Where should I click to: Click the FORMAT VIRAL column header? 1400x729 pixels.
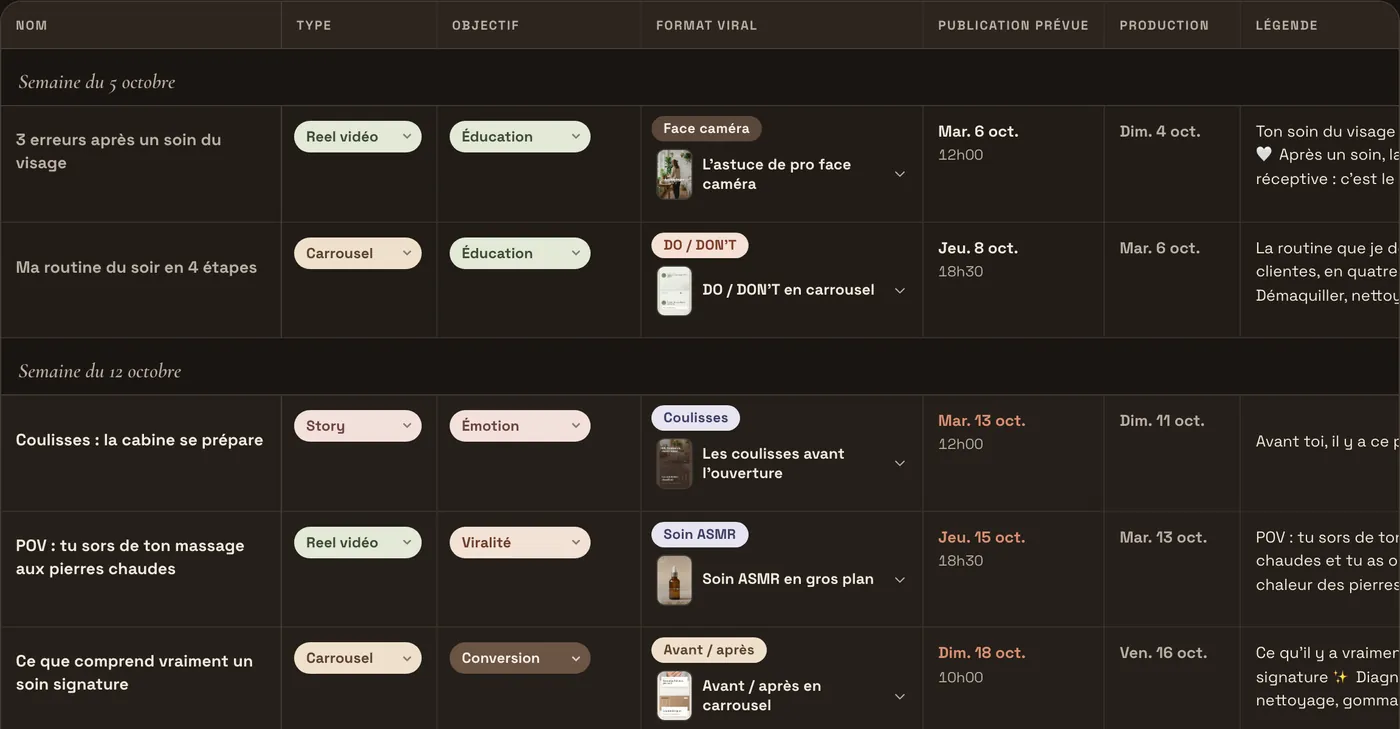coord(706,25)
